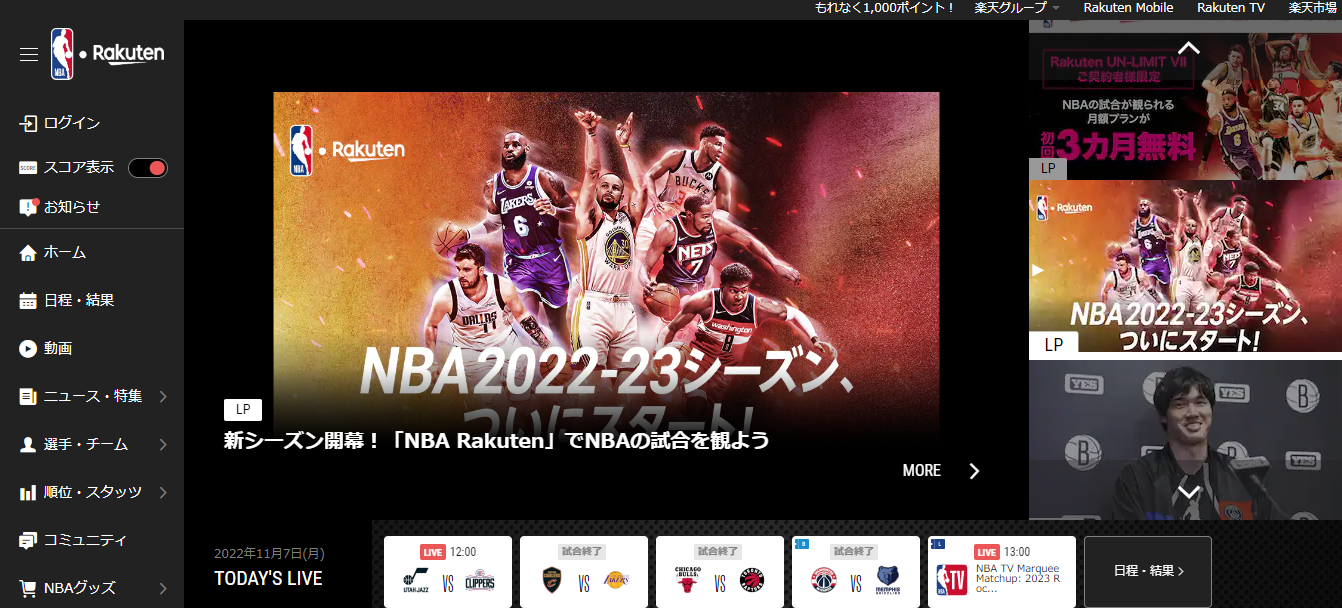1342x608 pixels.
Task: Expand the NBAグッズ sidebar section
Action: tap(28, 587)
